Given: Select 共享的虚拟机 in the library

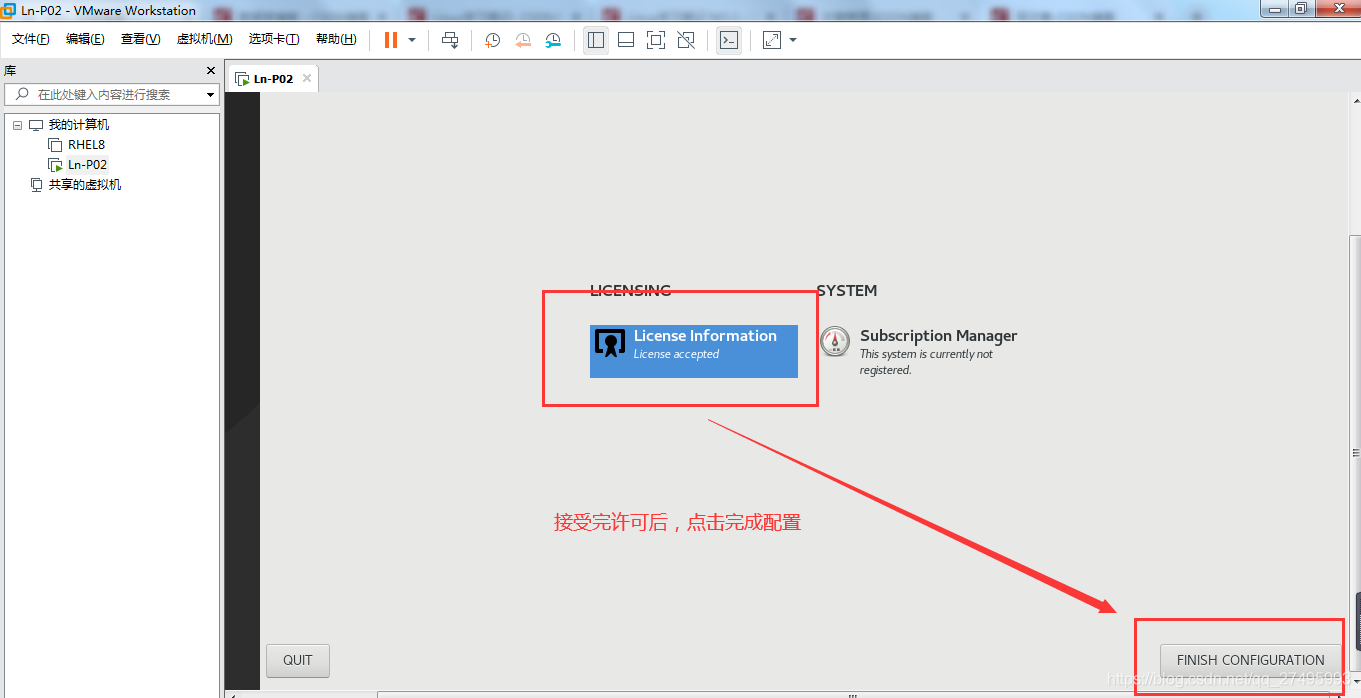Looking at the screenshot, I should [85, 185].
